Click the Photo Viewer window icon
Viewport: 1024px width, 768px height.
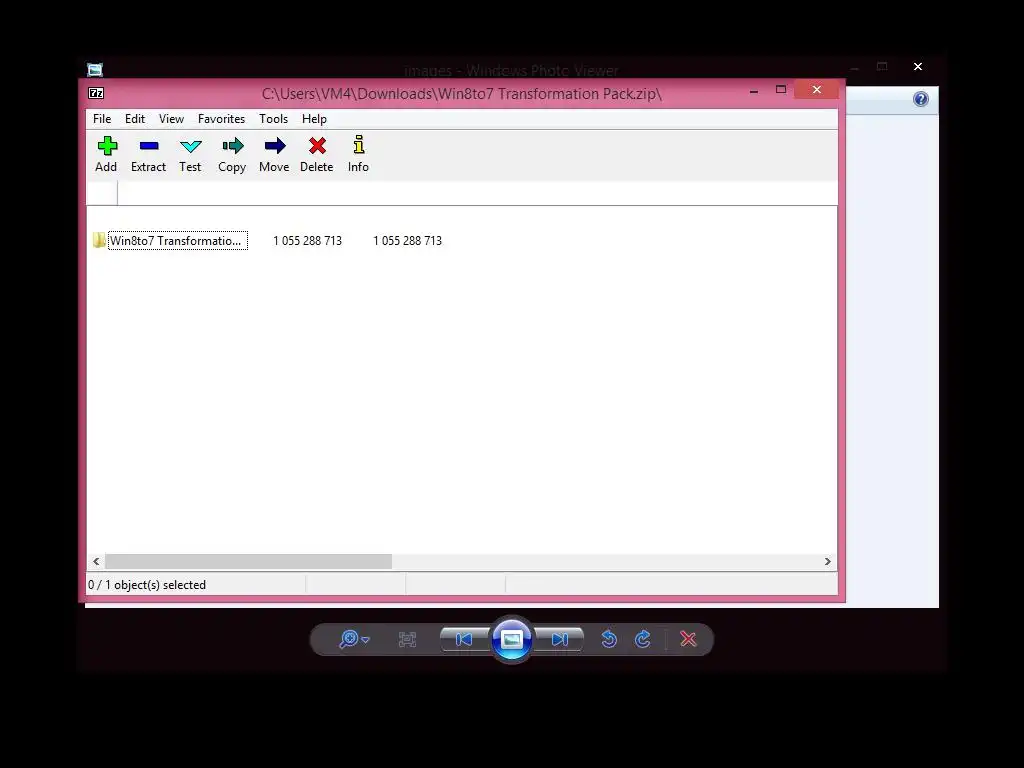coord(95,70)
